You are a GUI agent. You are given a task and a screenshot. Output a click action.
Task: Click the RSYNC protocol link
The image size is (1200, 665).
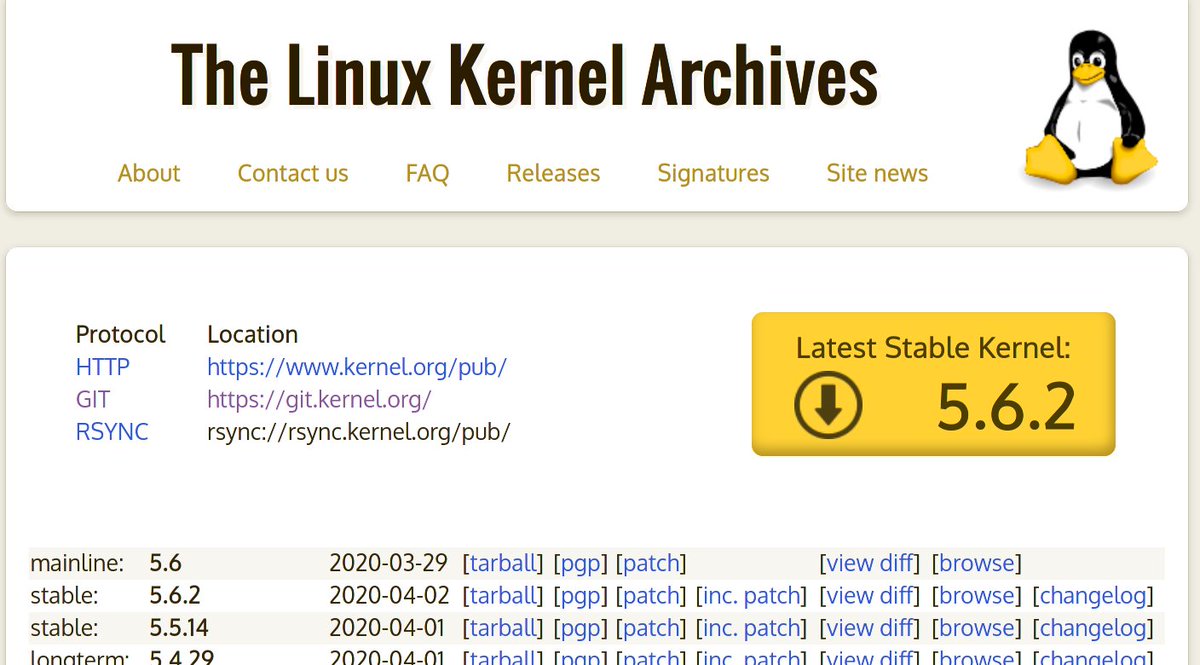tap(112, 433)
